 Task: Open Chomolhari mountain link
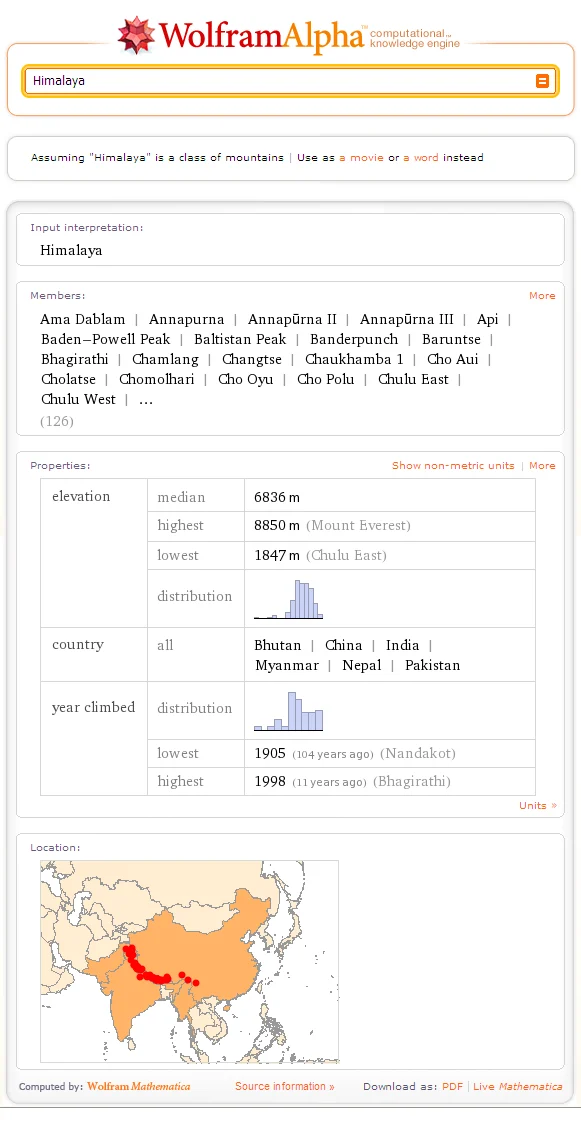(157, 379)
